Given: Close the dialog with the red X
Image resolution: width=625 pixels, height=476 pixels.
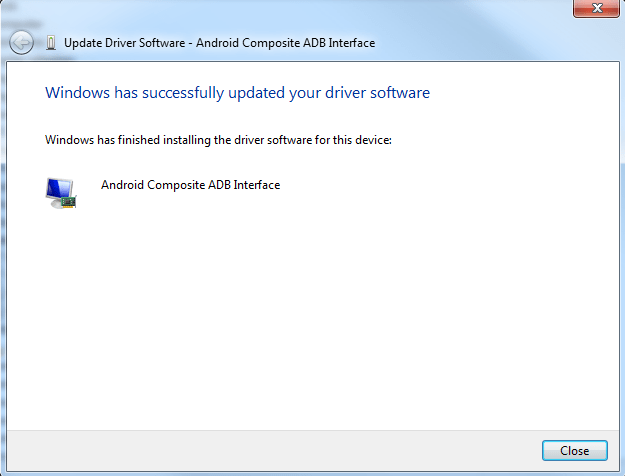Looking at the screenshot, I should click(596, 9).
